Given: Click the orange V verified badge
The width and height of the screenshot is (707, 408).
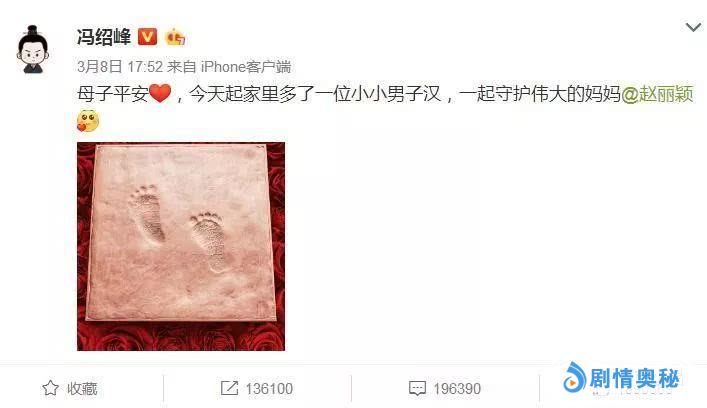Looking at the screenshot, I should tap(147, 37).
